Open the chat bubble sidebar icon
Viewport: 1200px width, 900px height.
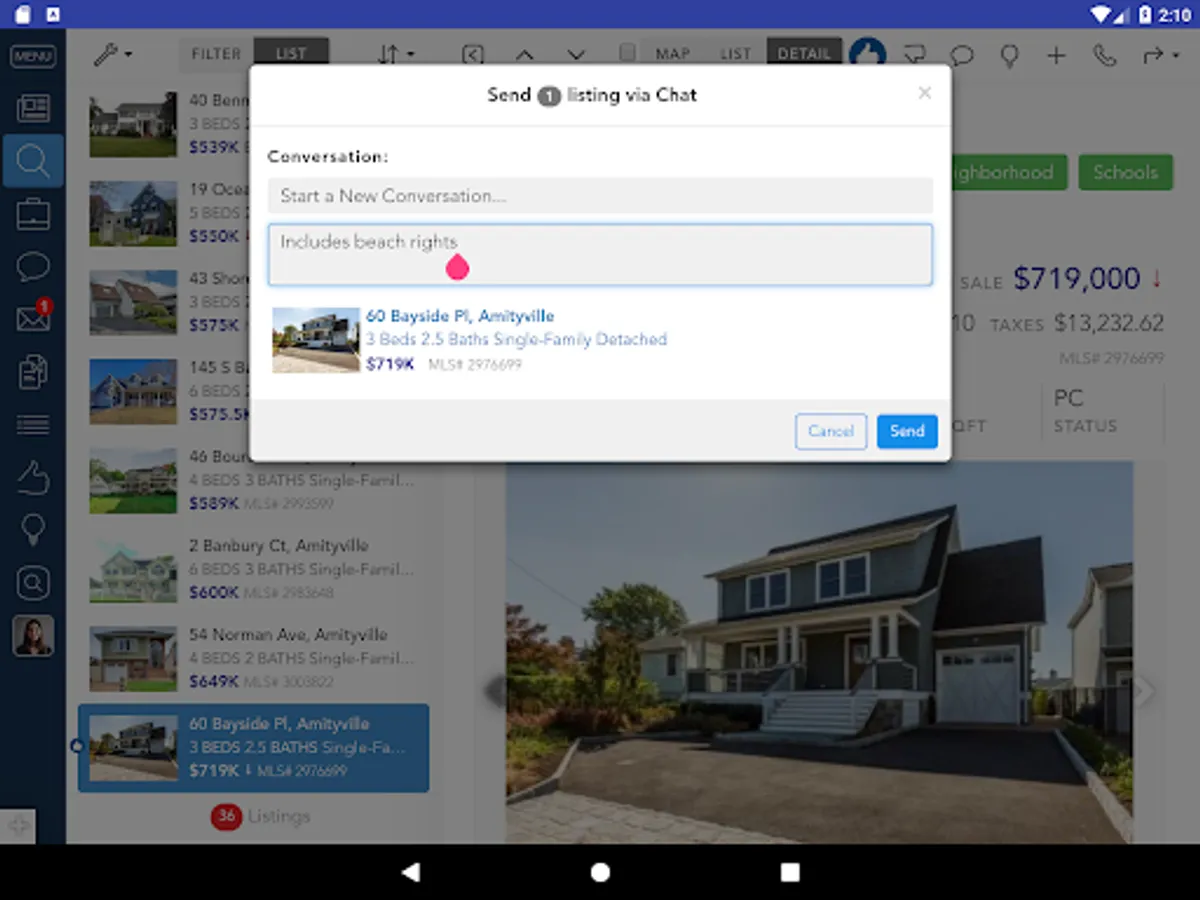(x=33, y=266)
